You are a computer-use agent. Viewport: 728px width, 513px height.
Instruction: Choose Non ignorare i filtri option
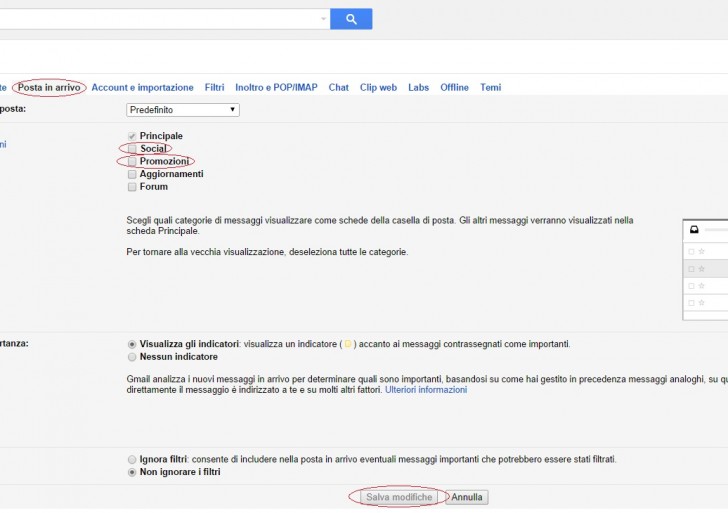[132, 472]
